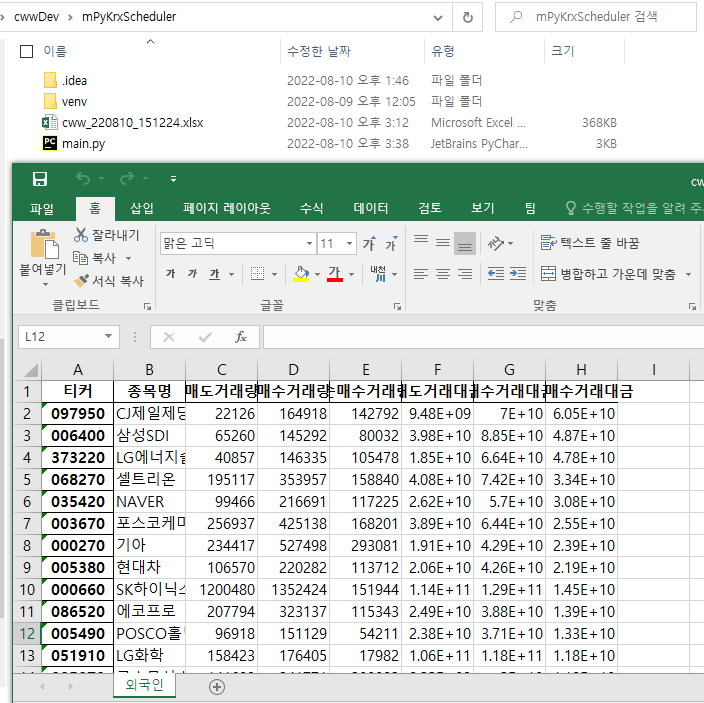Image resolution: width=704 pixels, height=703 pixels.
Task: Open the alignment (맞춤) dialog launcher
Action: pos(692,306)
